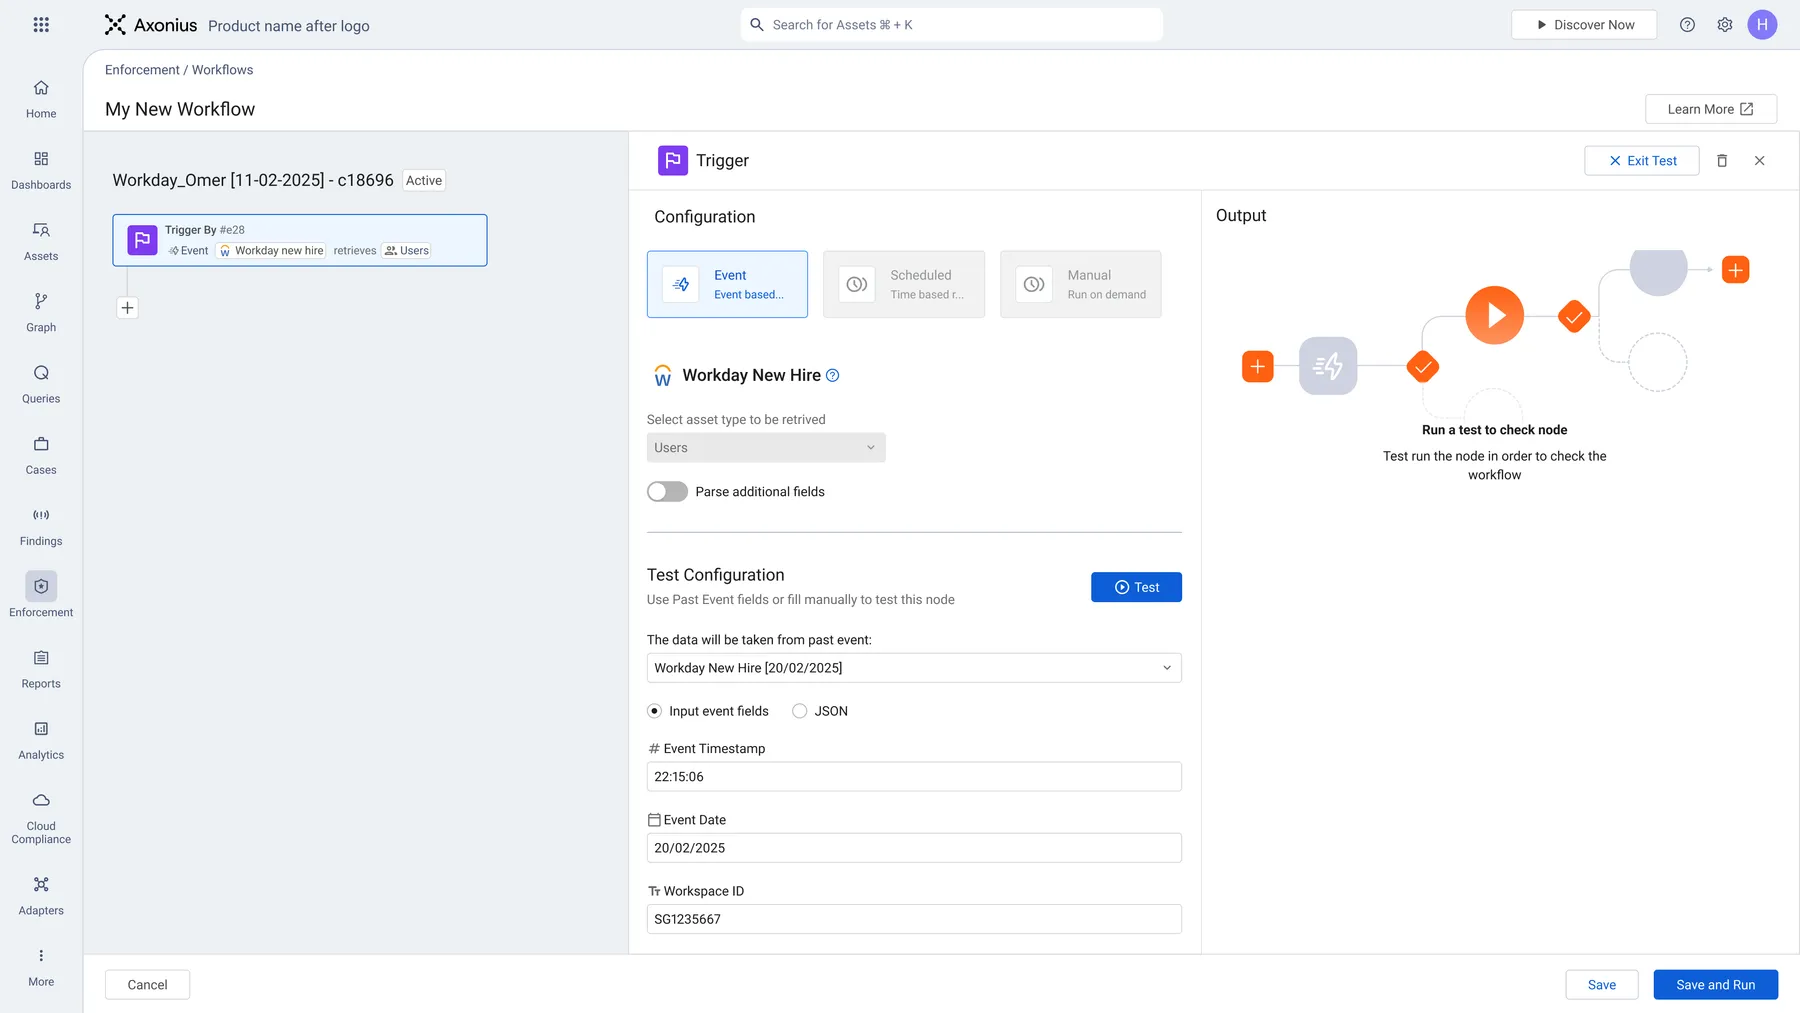Image resolution: width=1800 pixels, height=1013 pixels.
Task: Select the Trigger By workflow node
Action: pos(300,240)
